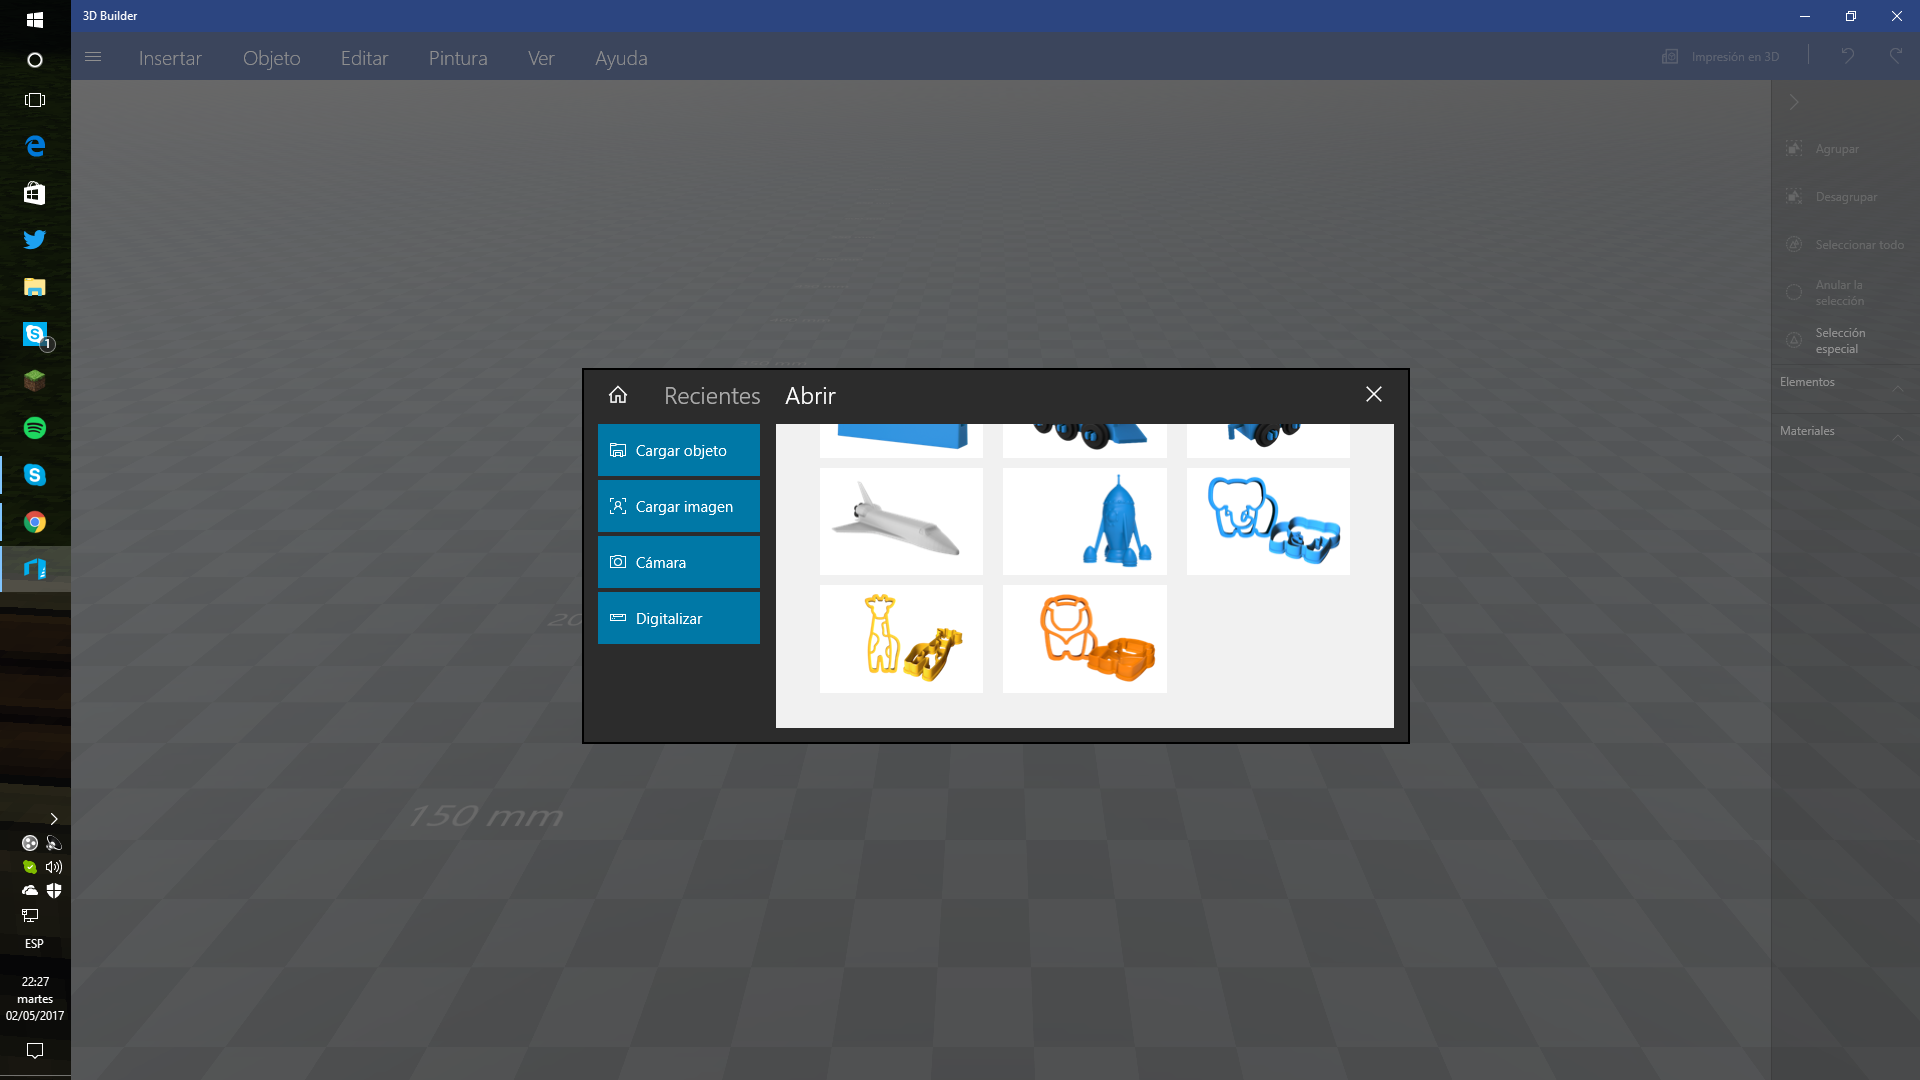Collapse the right side panel chevron
This screenshot has width=1920, height=1080.
point(1794,102)
